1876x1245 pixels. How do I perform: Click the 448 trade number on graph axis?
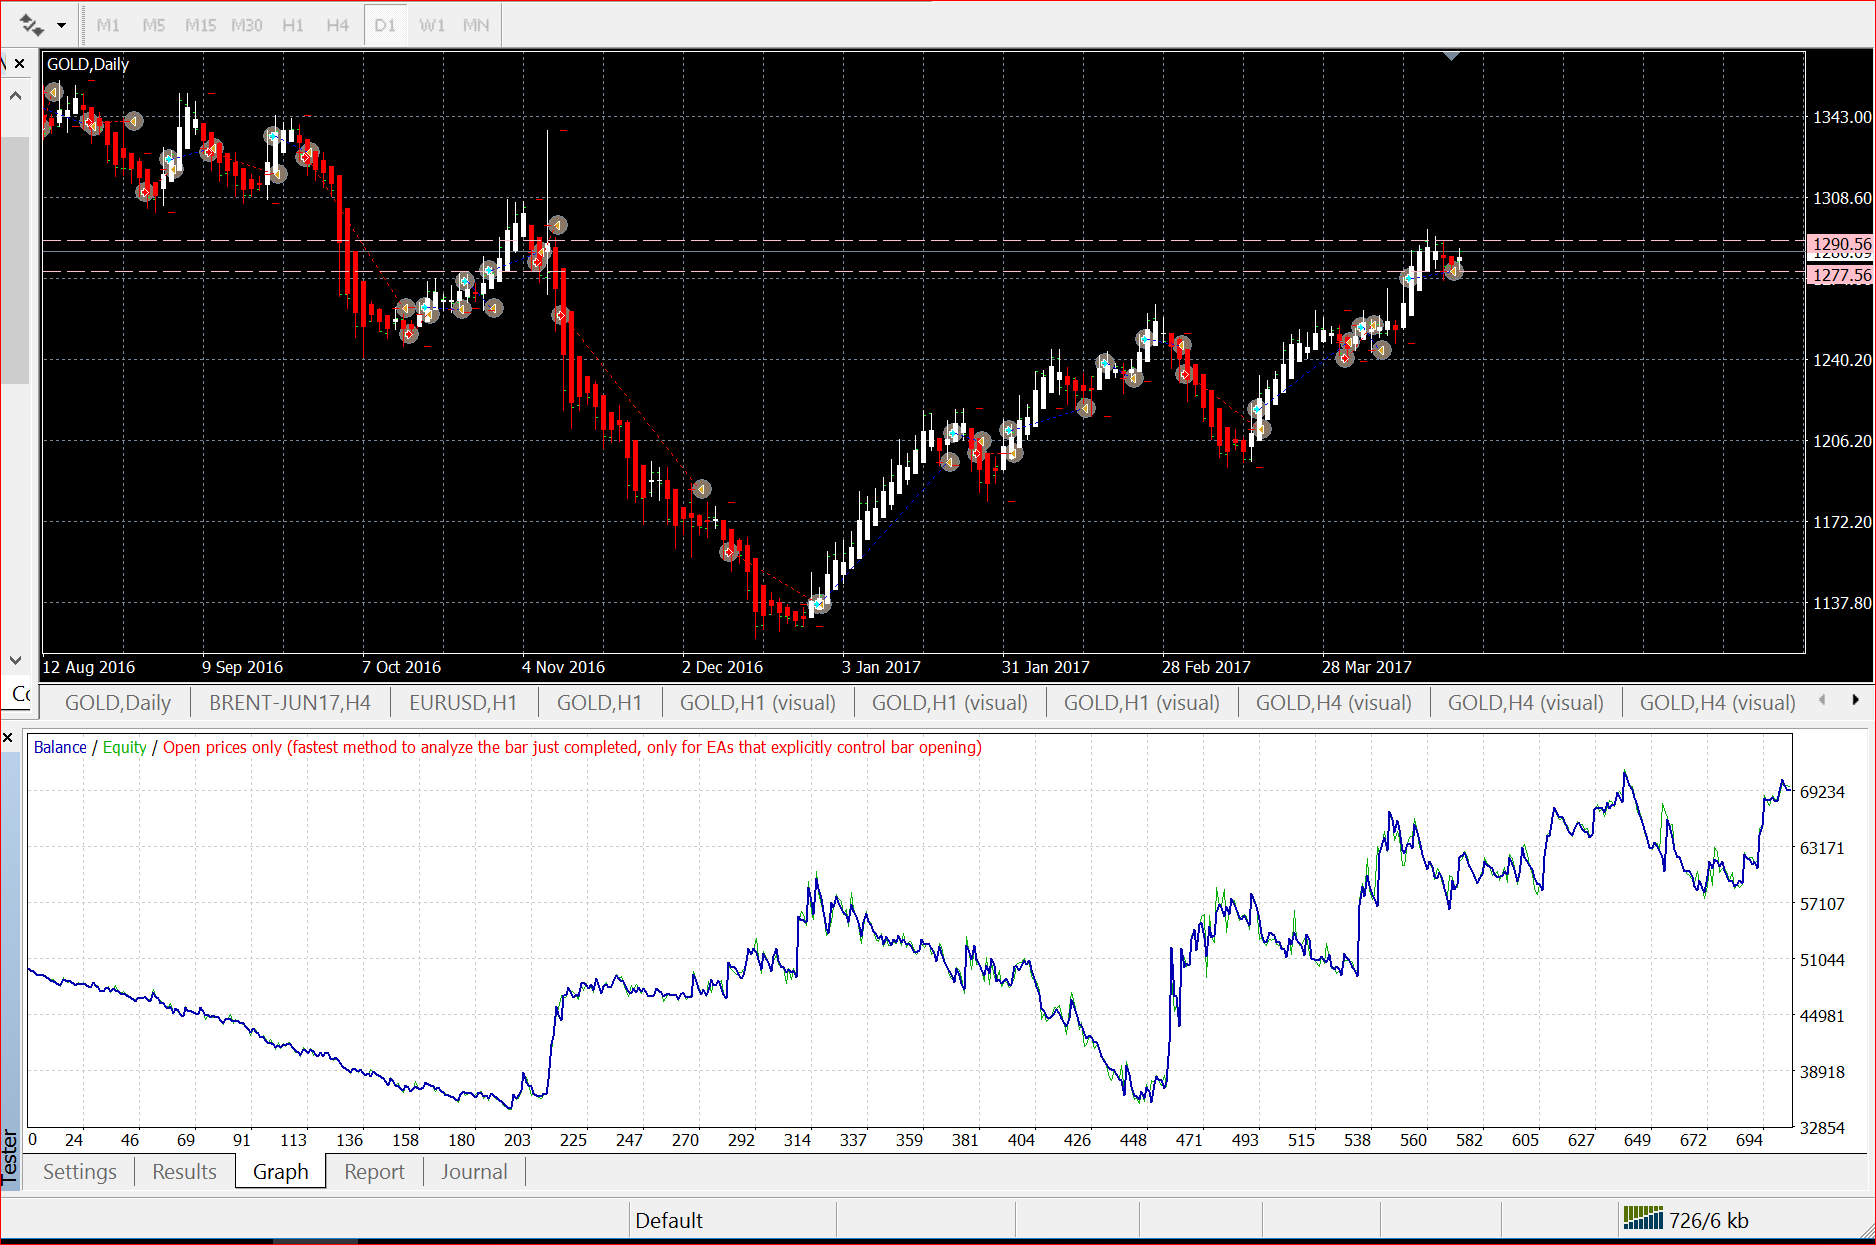click(x=1133, y=1140)
